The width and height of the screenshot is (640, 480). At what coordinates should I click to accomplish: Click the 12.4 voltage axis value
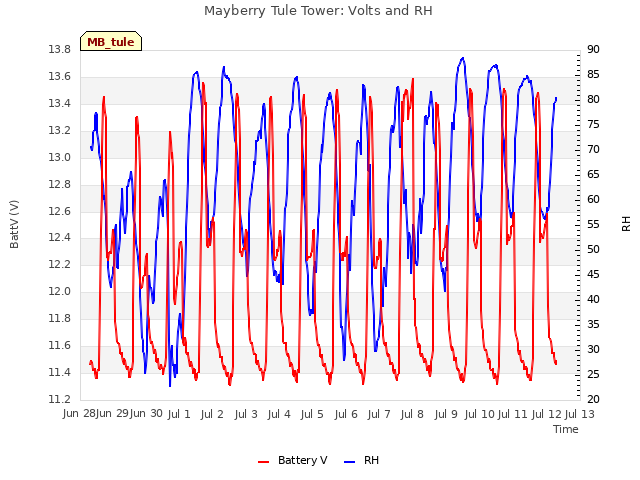[60, 238]
